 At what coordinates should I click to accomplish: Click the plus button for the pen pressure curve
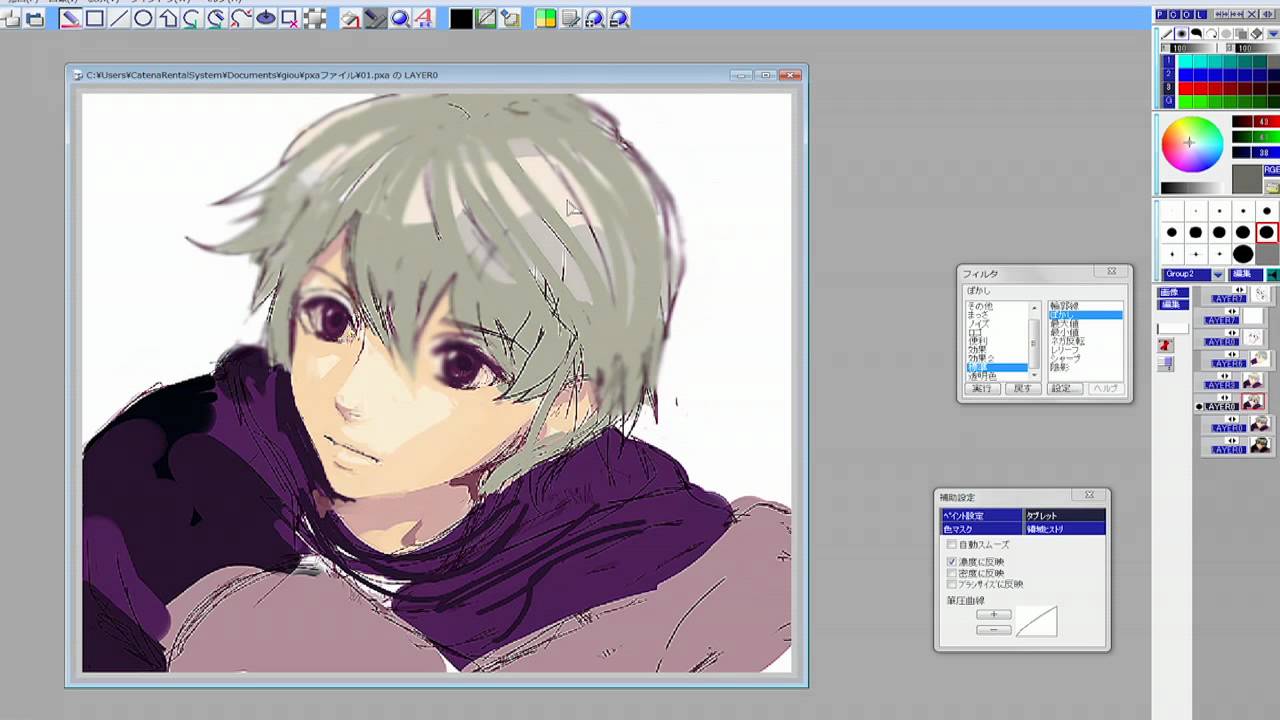click(993, 615)
